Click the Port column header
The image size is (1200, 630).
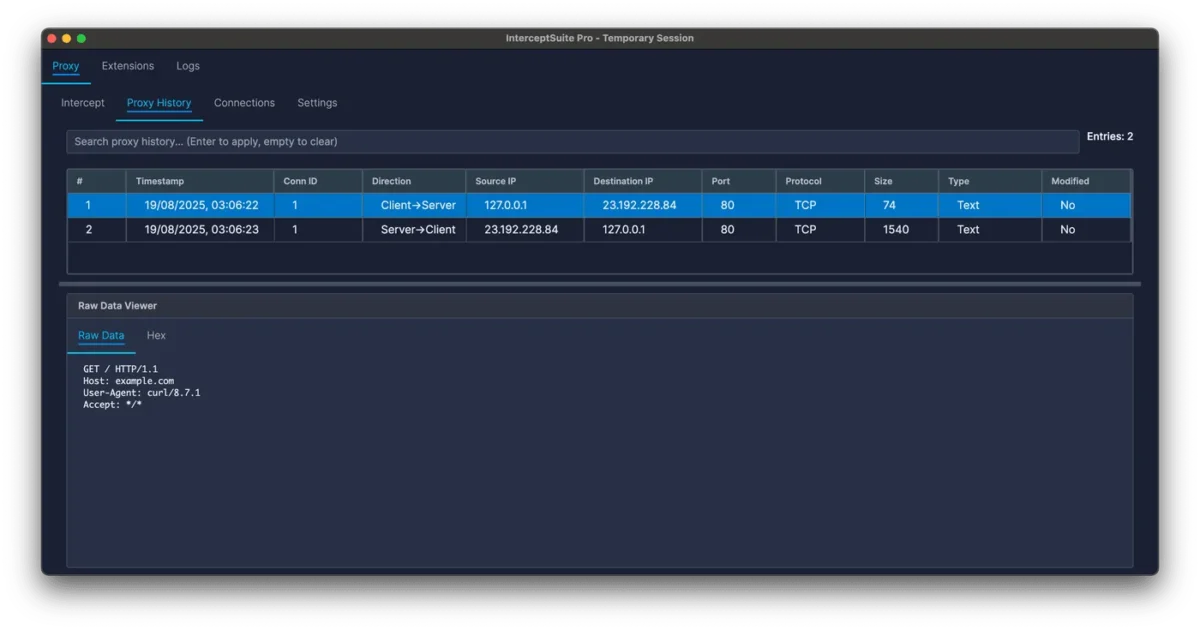739,181
